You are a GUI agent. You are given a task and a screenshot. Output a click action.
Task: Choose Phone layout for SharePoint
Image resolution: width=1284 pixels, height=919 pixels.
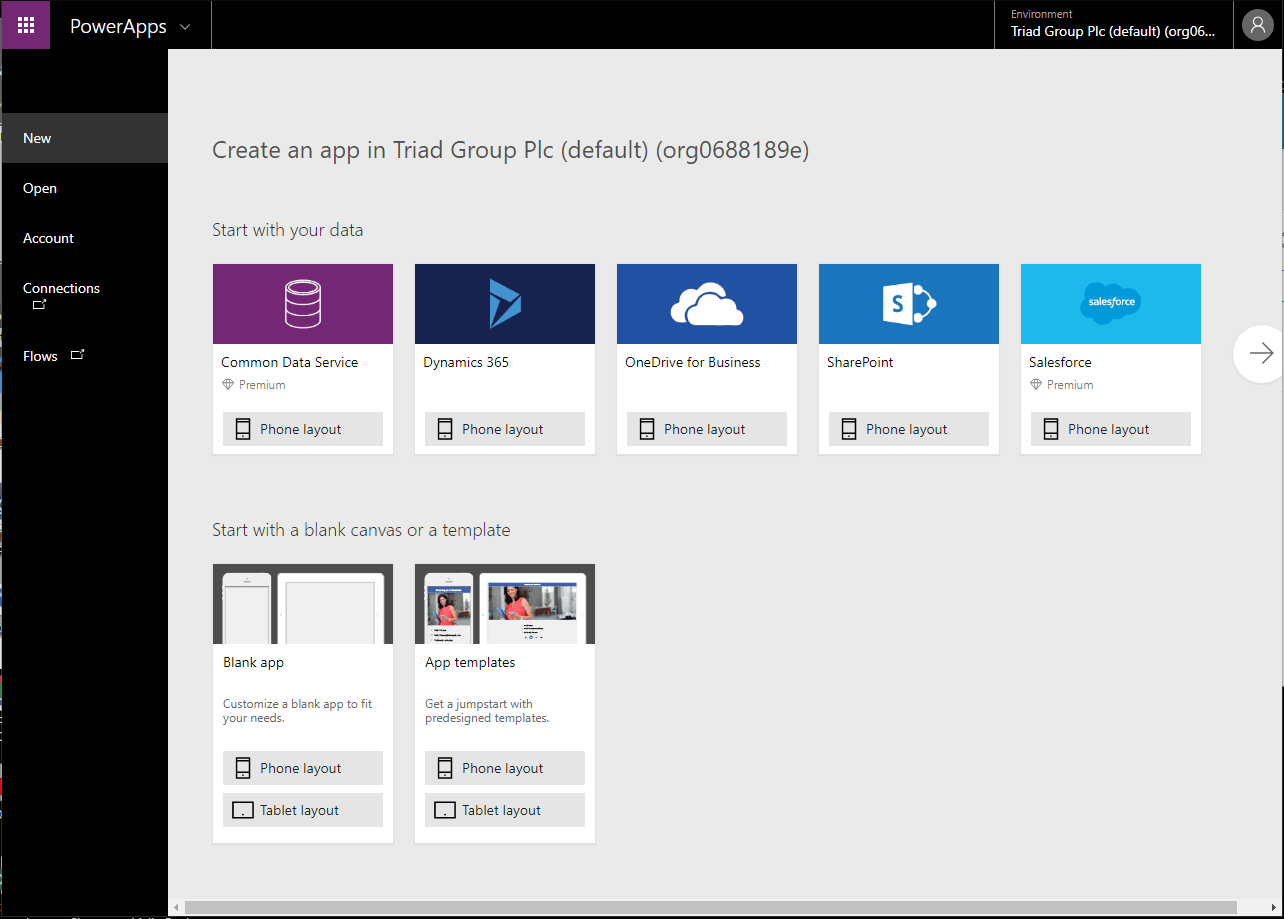909,429
